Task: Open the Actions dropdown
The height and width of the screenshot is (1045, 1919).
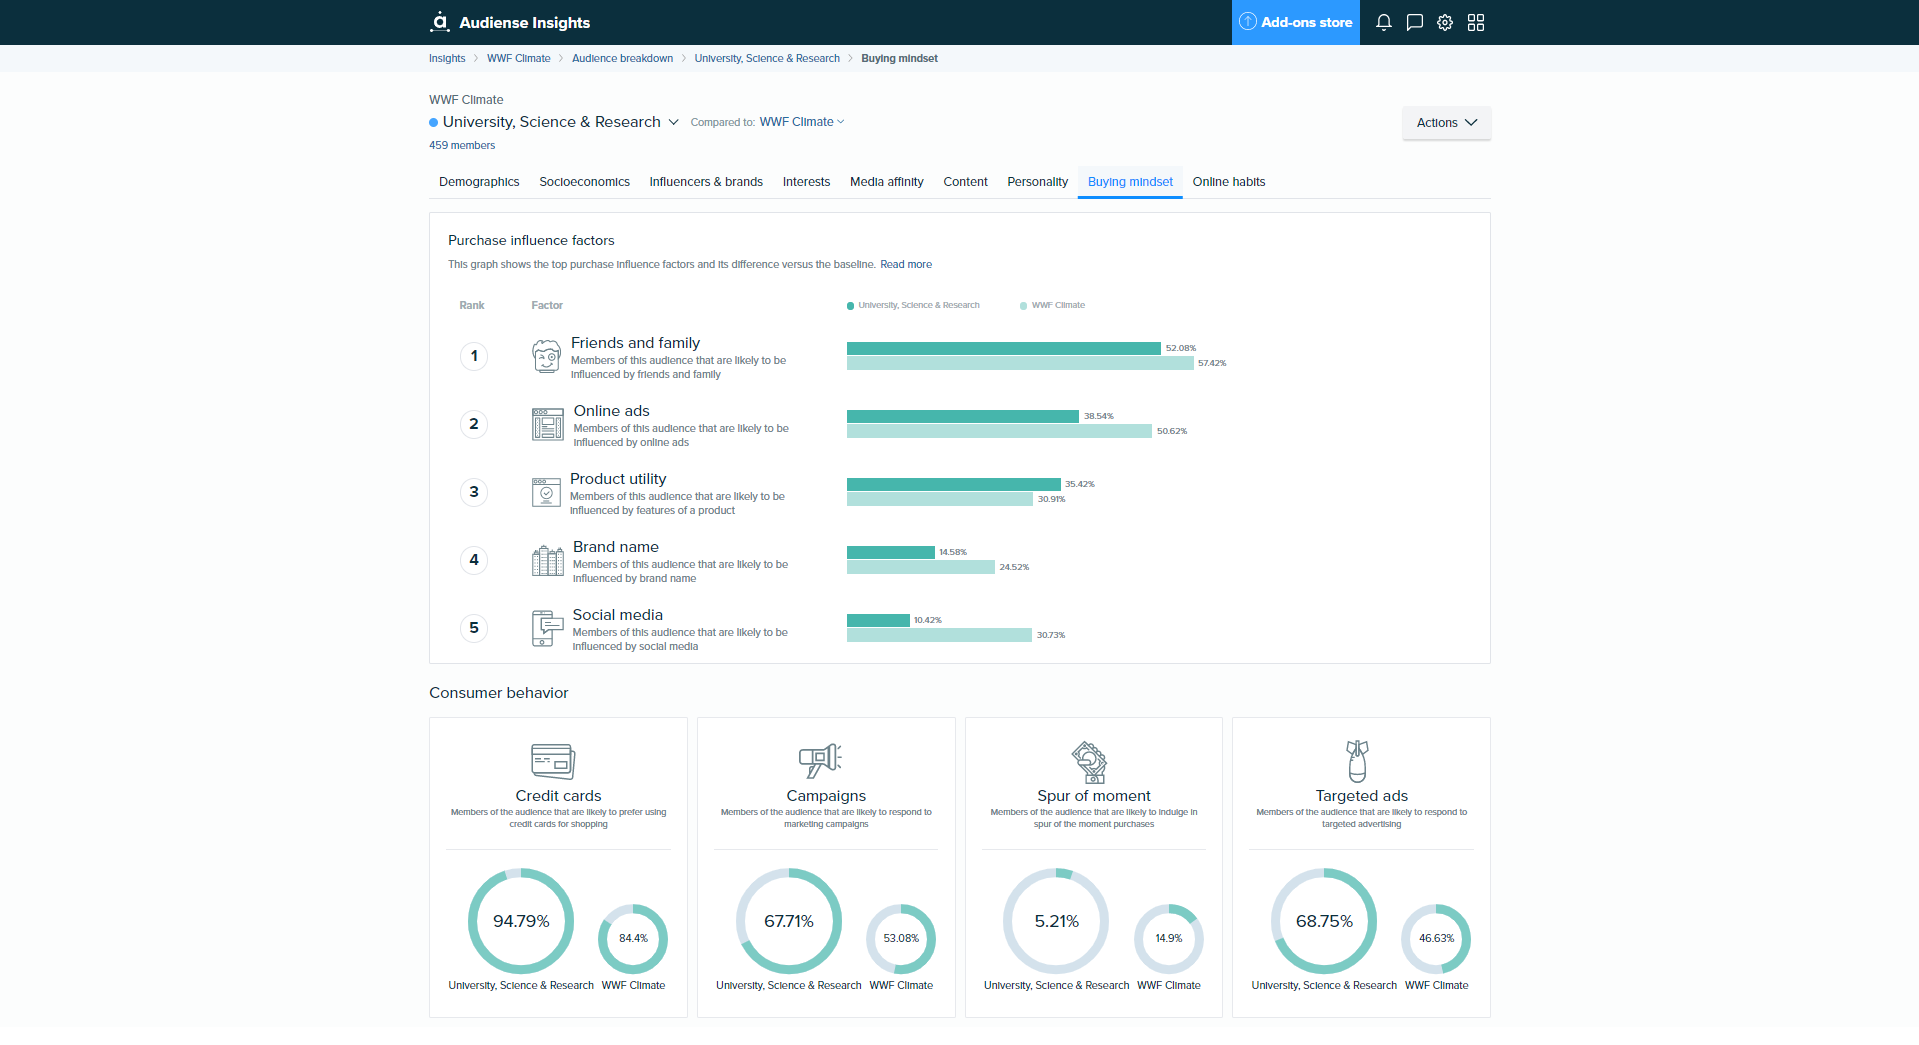Action: (1445, 122)
